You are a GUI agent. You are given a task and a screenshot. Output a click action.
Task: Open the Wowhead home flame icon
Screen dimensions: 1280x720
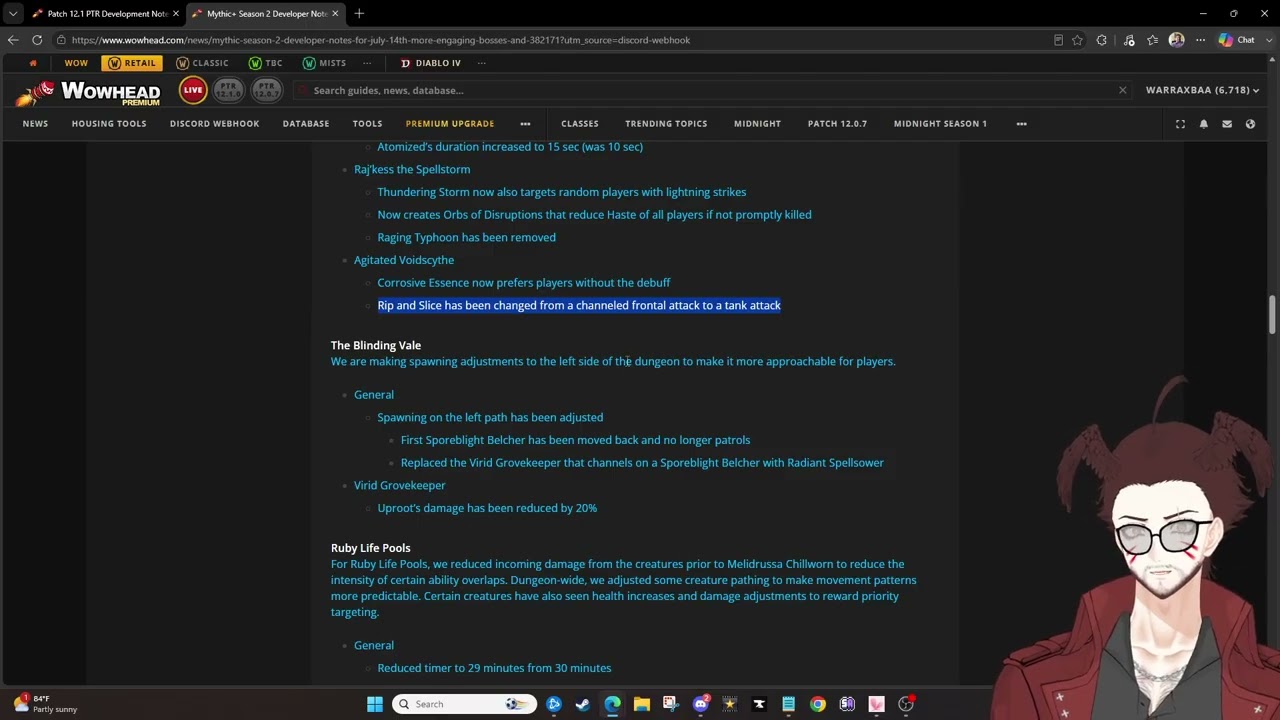33,63
